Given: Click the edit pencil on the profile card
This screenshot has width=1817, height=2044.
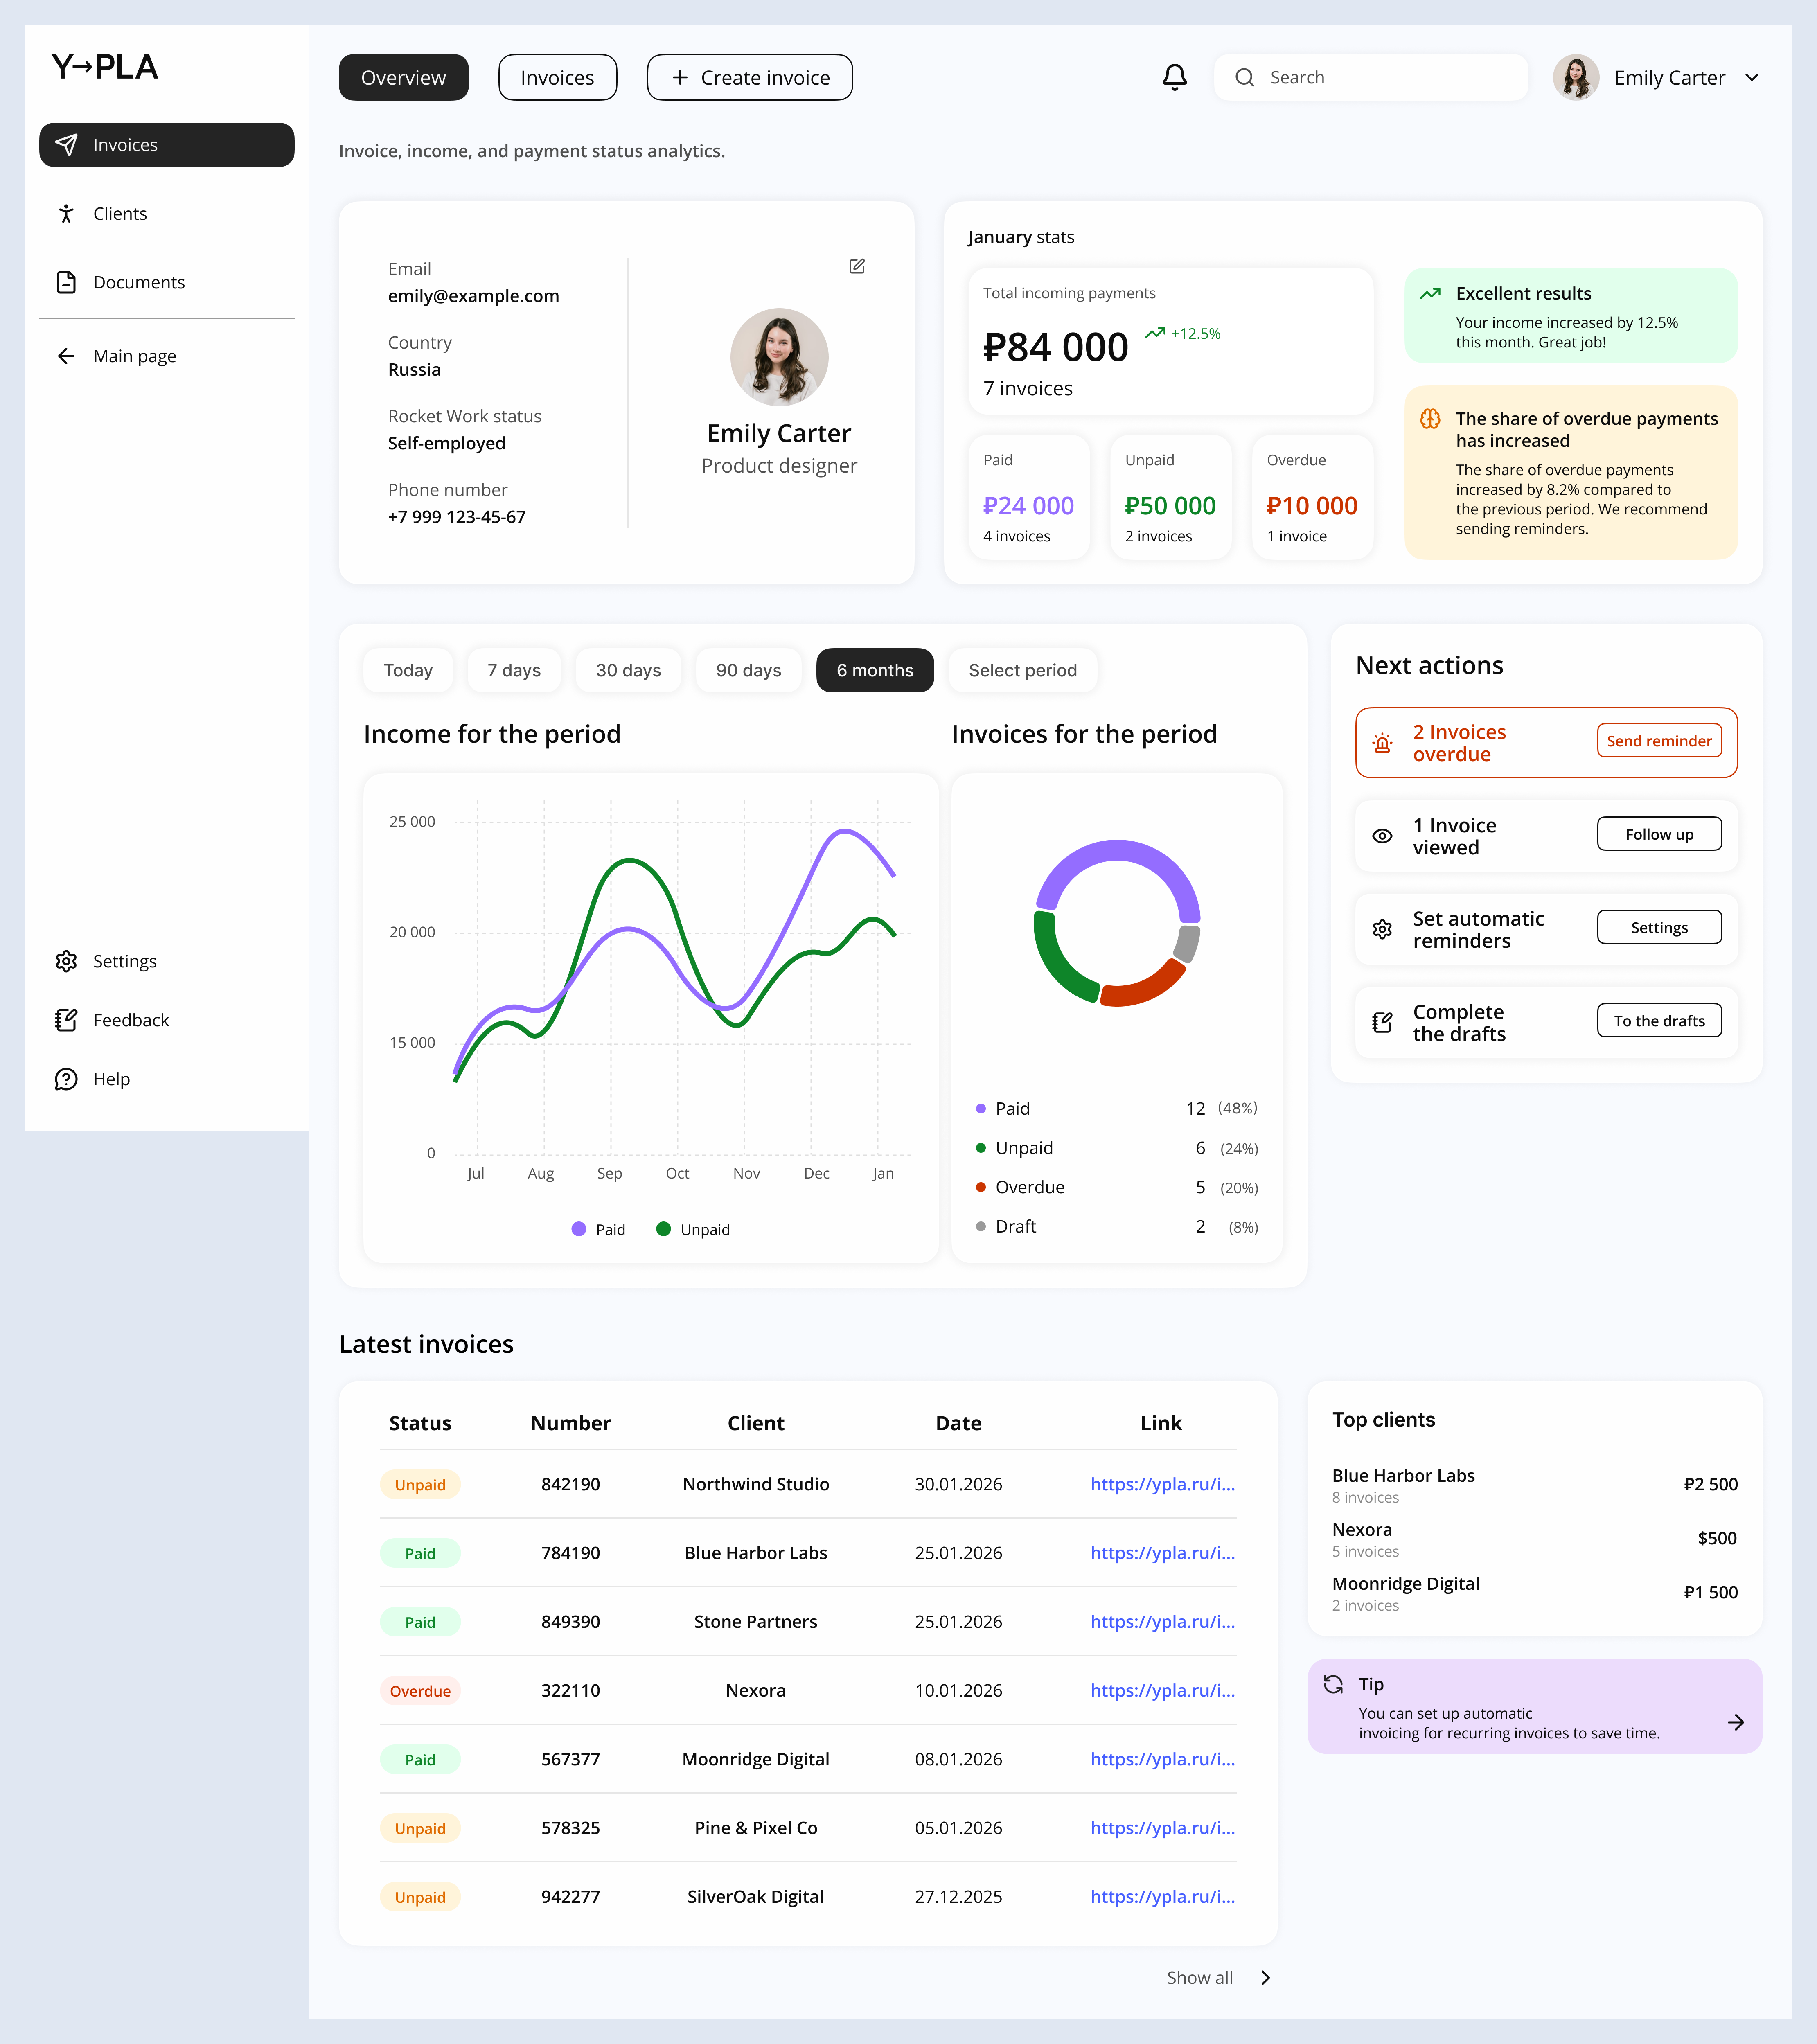Looking at the screenshot, I should click(x=857, y=266).
